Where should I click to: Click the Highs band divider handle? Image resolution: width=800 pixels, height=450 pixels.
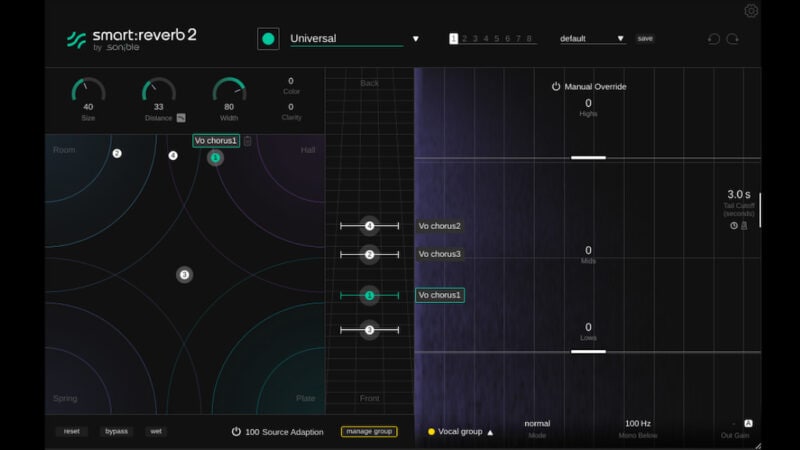pos(588,158)
